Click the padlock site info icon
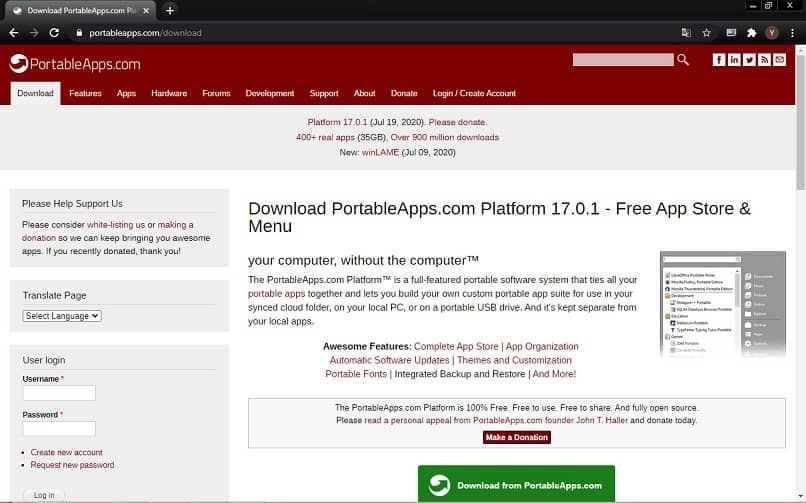806x503 pixels. (79, 33)
